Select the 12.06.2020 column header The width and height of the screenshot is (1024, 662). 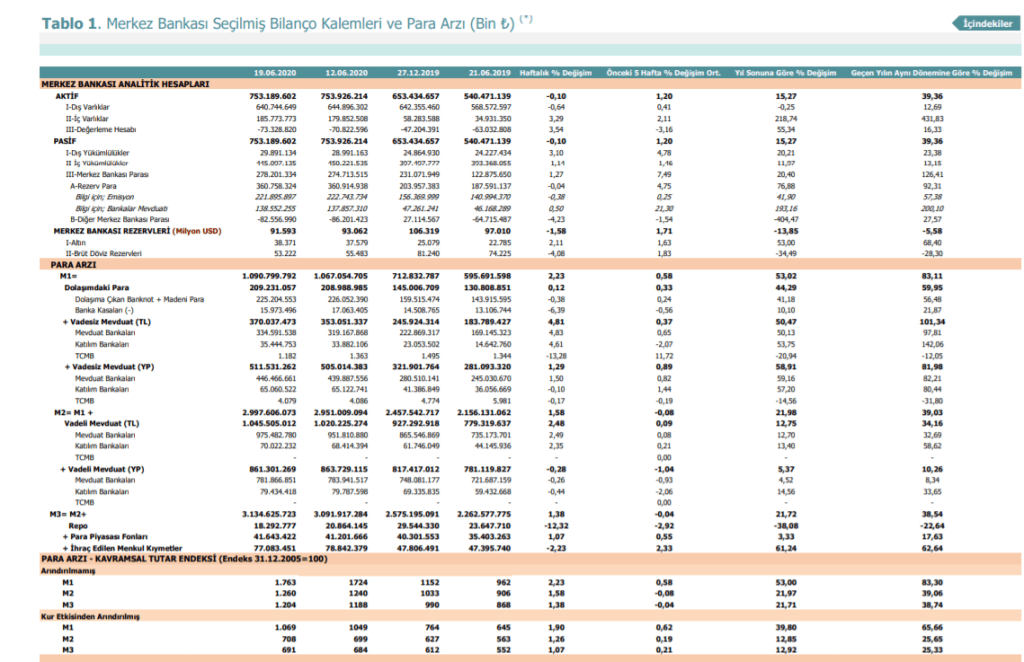pyautogui.click(x=347, y=73)
